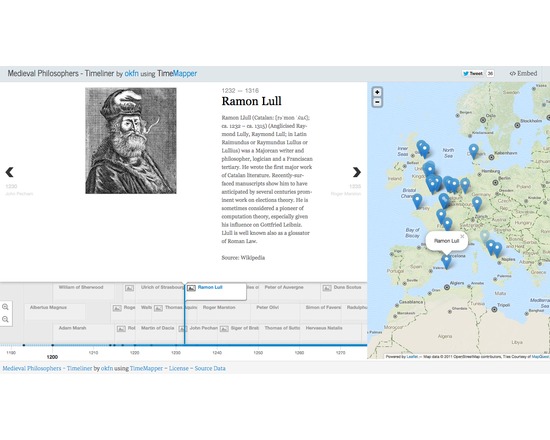Screen dimensions: 550x440
Task: Close the Ramon Lull map popup
Action: point(462,236)
